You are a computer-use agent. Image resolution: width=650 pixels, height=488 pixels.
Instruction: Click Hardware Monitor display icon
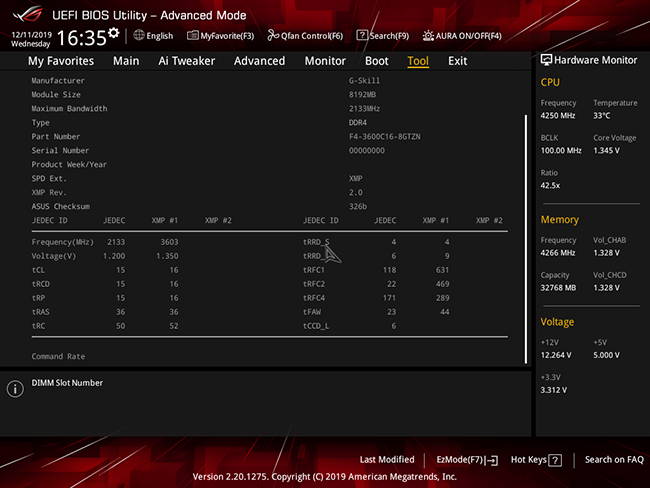[546, 60]
